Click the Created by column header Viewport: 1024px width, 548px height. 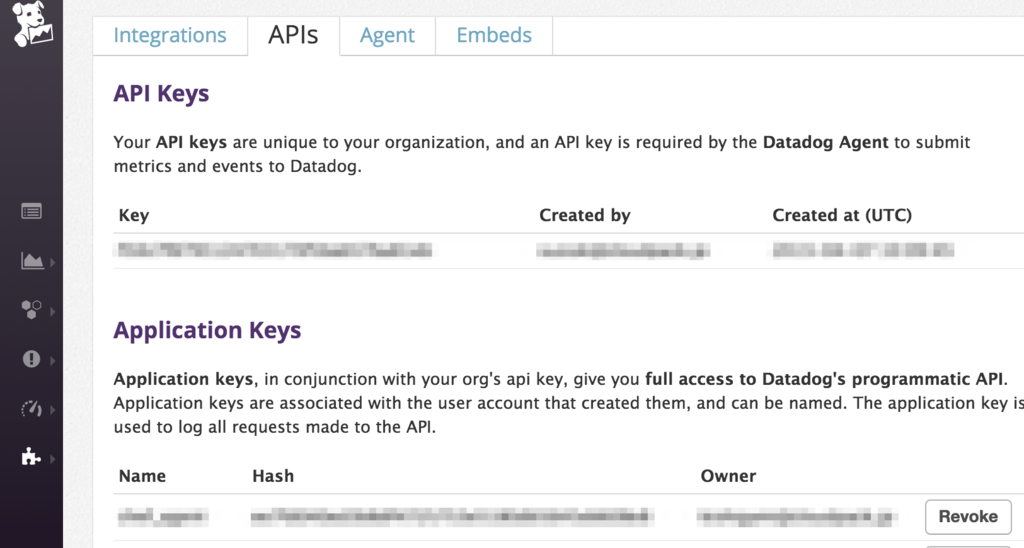click(x=584, y=216)
